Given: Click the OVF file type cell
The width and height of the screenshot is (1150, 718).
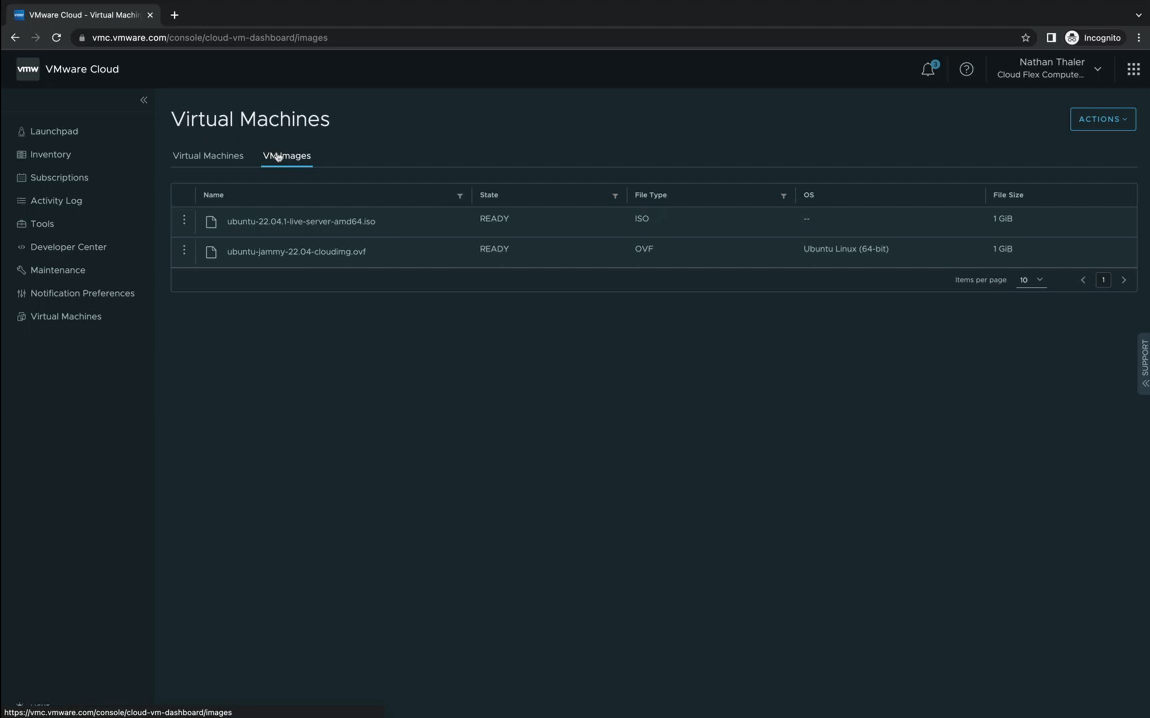Looking at the screenshot, I should pyautogui.click(x=643, y=249).
